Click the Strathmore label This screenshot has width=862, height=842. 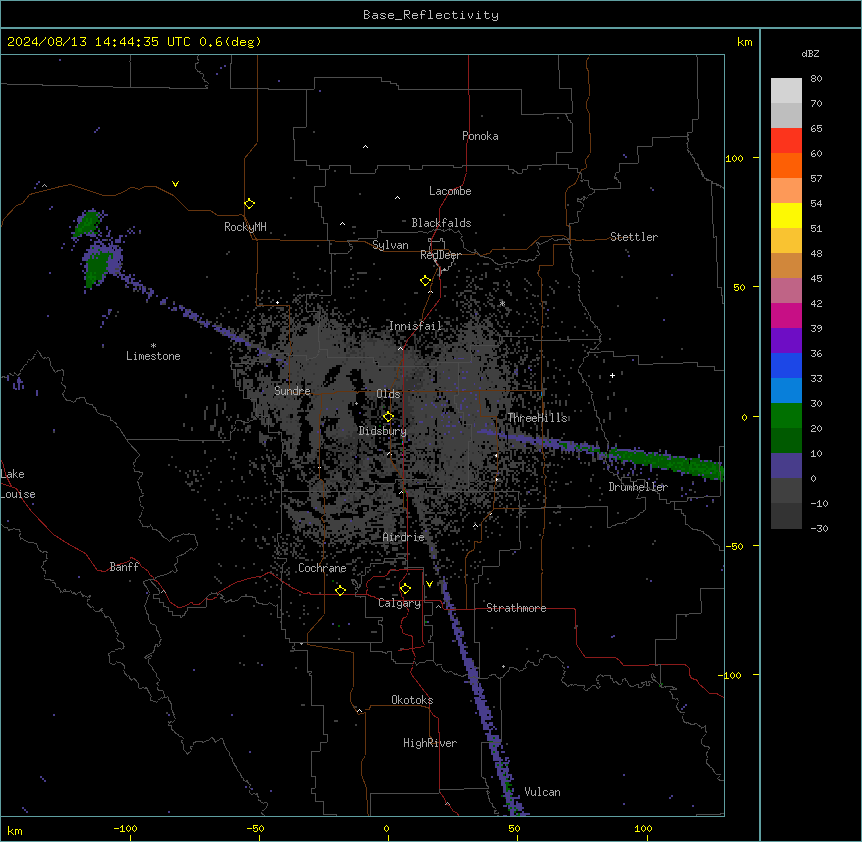(516, 608)
